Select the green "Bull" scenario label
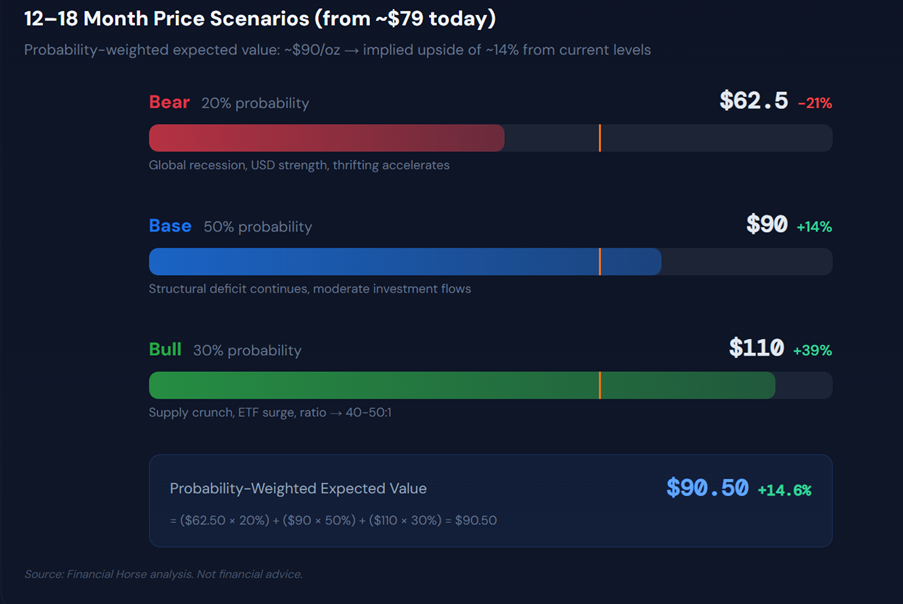 tap(165, 350)
